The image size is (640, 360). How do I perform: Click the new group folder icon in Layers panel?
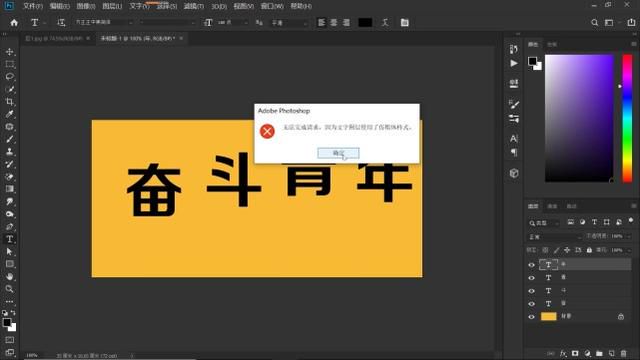(x=599, y=353)
